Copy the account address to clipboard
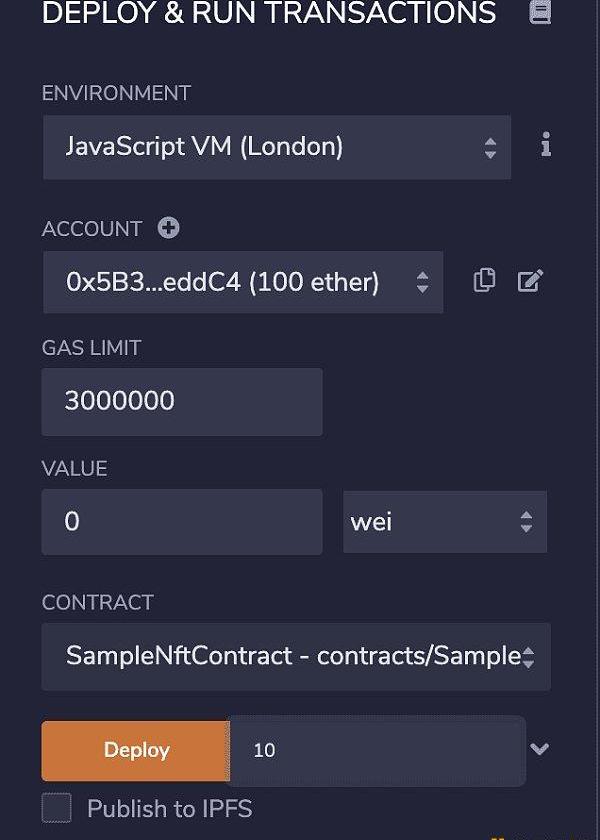 coord(484,281)
